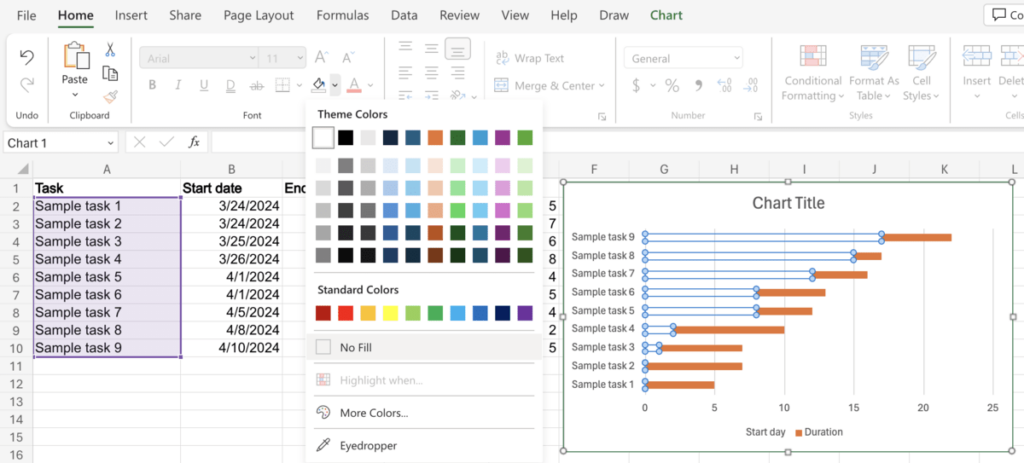The height and width of the screenshot is (463, 1024).
Task: Click the Insert Function fx icon
Action: [194, 142]
